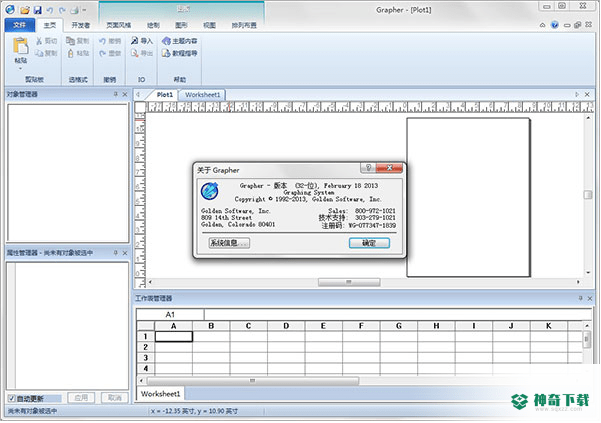Select row header 3 in worksheet

146,358
